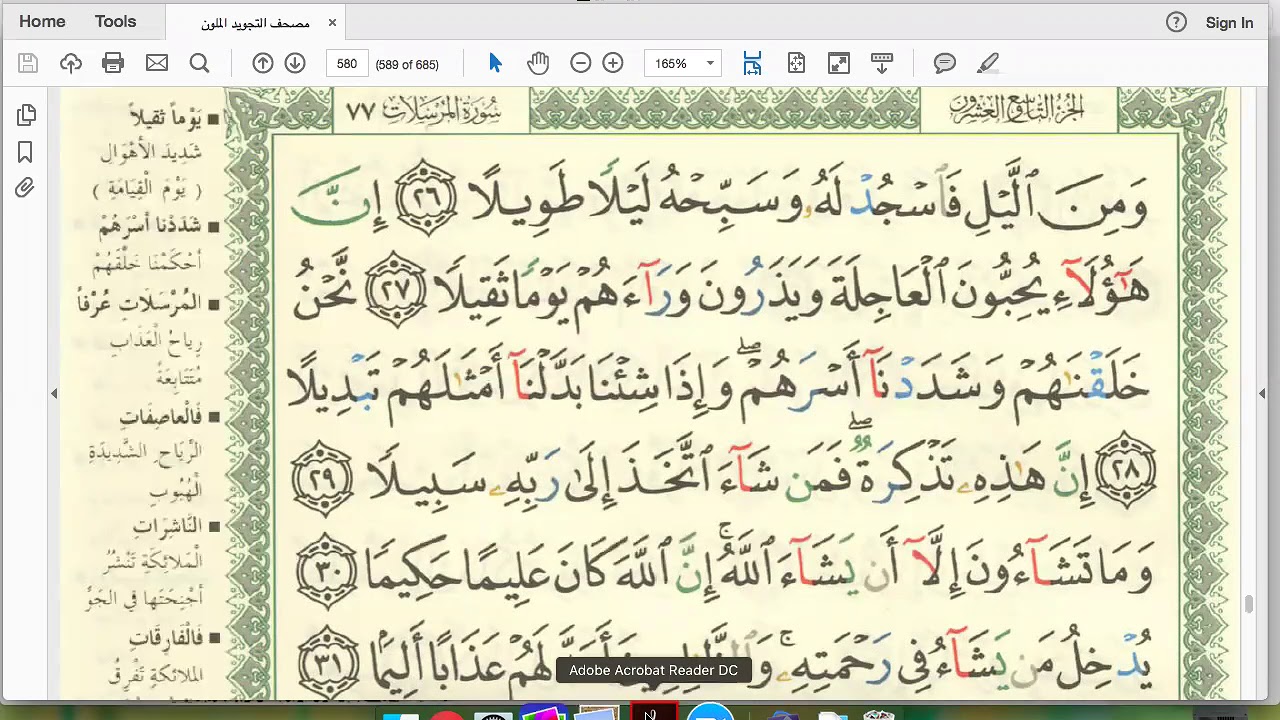Click verse number marker ٢٨
The width and height of the screenshot is (1280, 720).
coord(1126,471)
